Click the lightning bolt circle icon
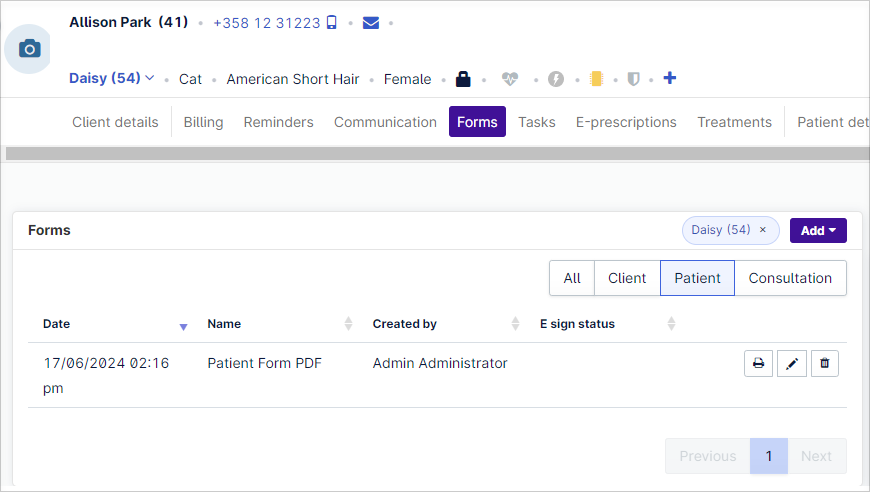The width and height of the screenshot is (870, 492). [x=556, y=79]
